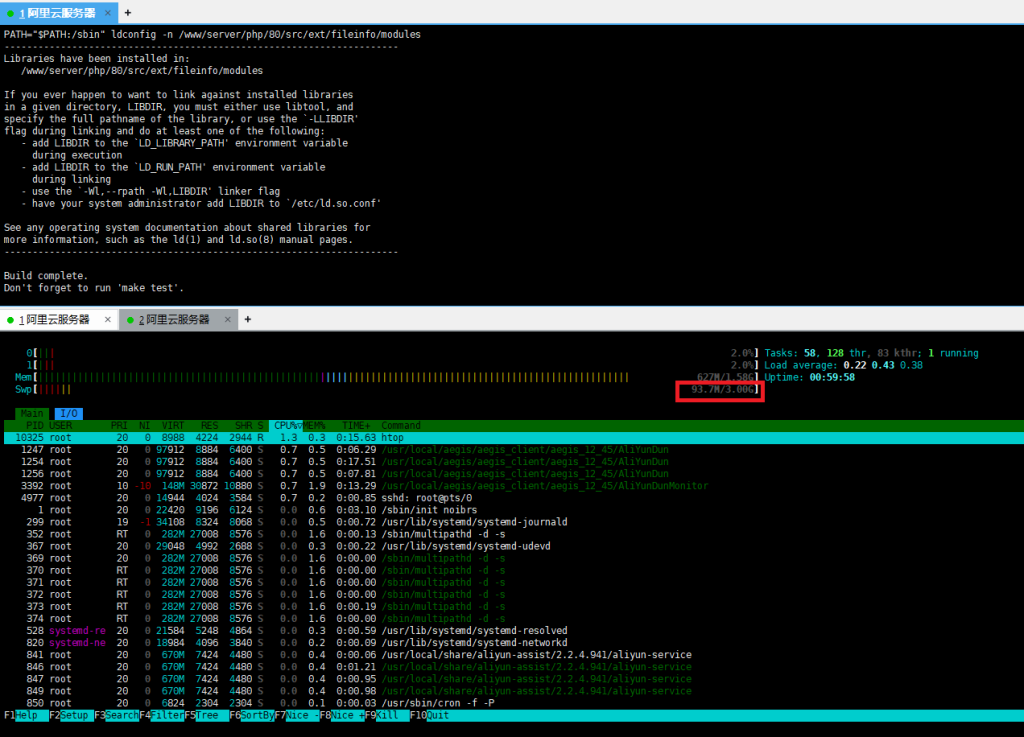Click the Mem usage meter bar

[x=387, y=377]
